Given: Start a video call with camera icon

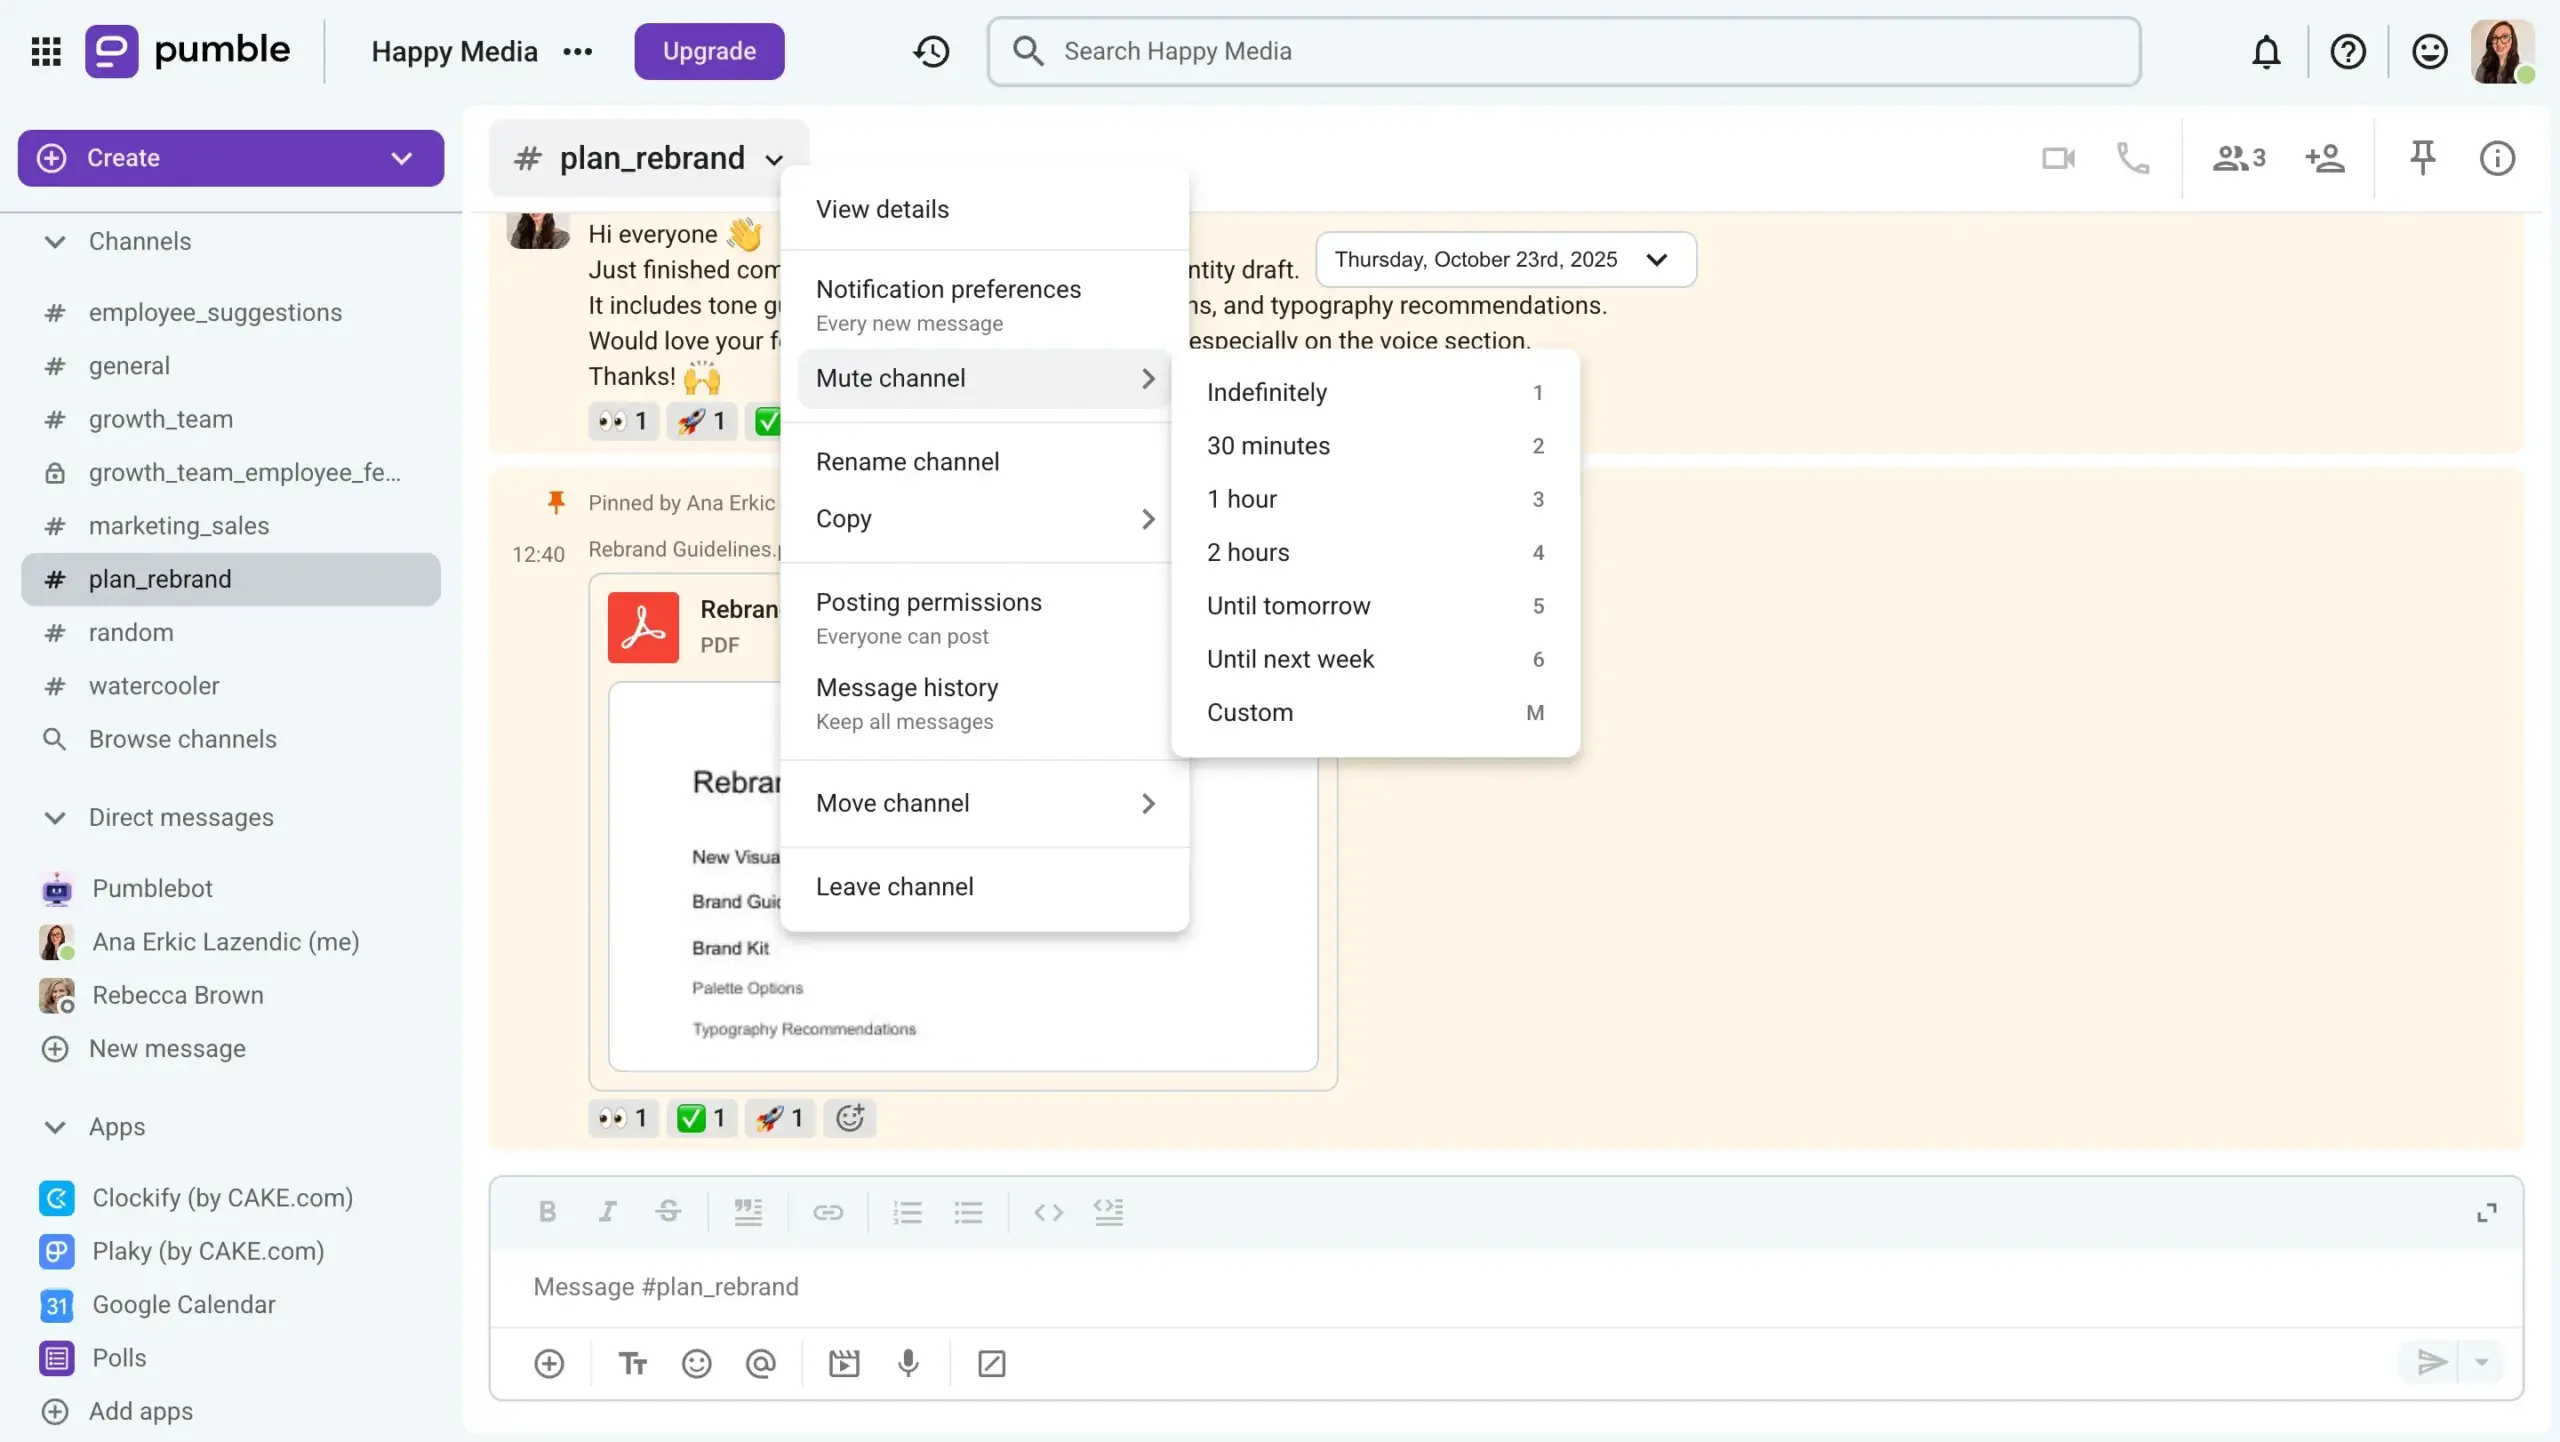Looking at the screenshot, I should pyautogui.click(x=2058, y=158).
